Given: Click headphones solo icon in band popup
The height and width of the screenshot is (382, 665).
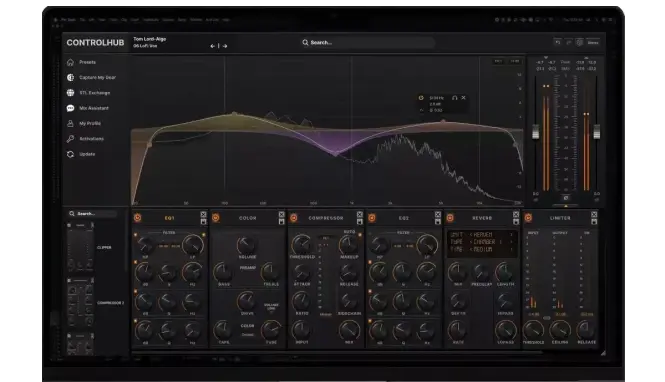Looking at the screenshot, I should click(454, 98).
